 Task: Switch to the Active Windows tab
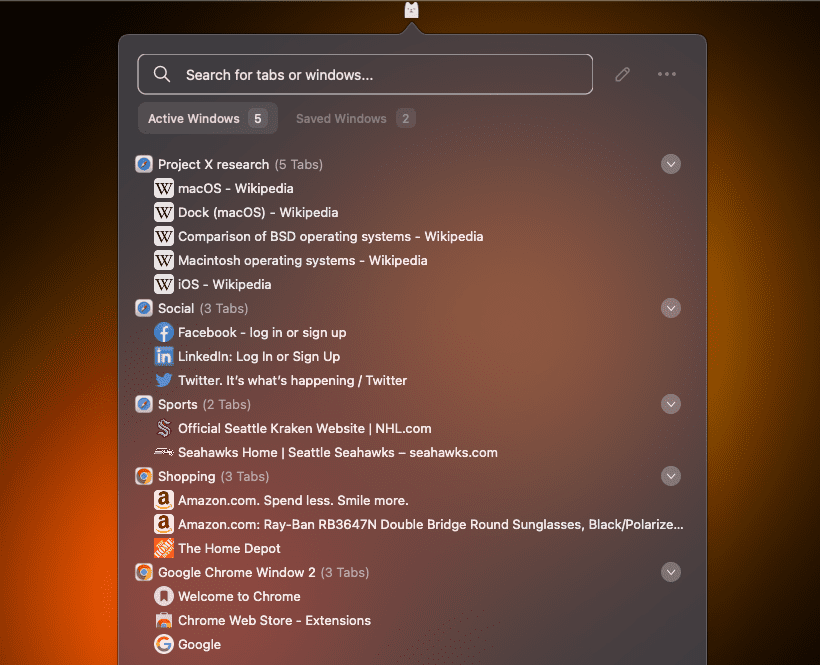(x=208, y=119)
